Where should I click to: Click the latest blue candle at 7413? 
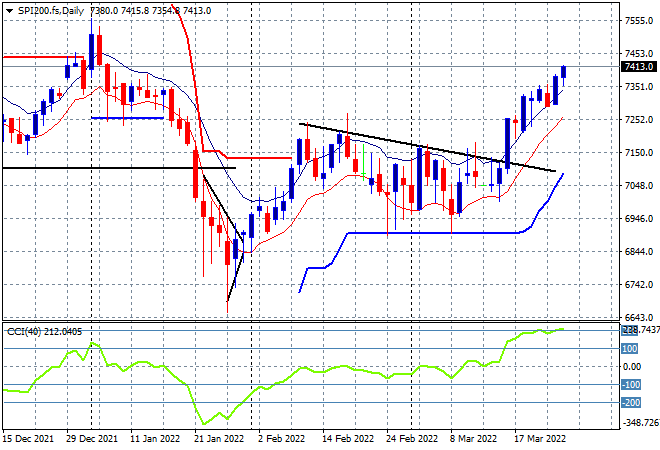[x=564, y=72]
